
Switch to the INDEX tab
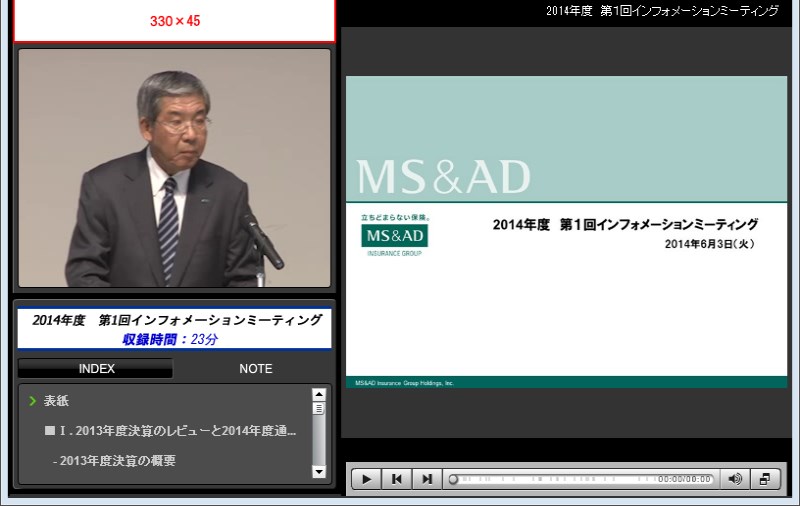[95, 368]
